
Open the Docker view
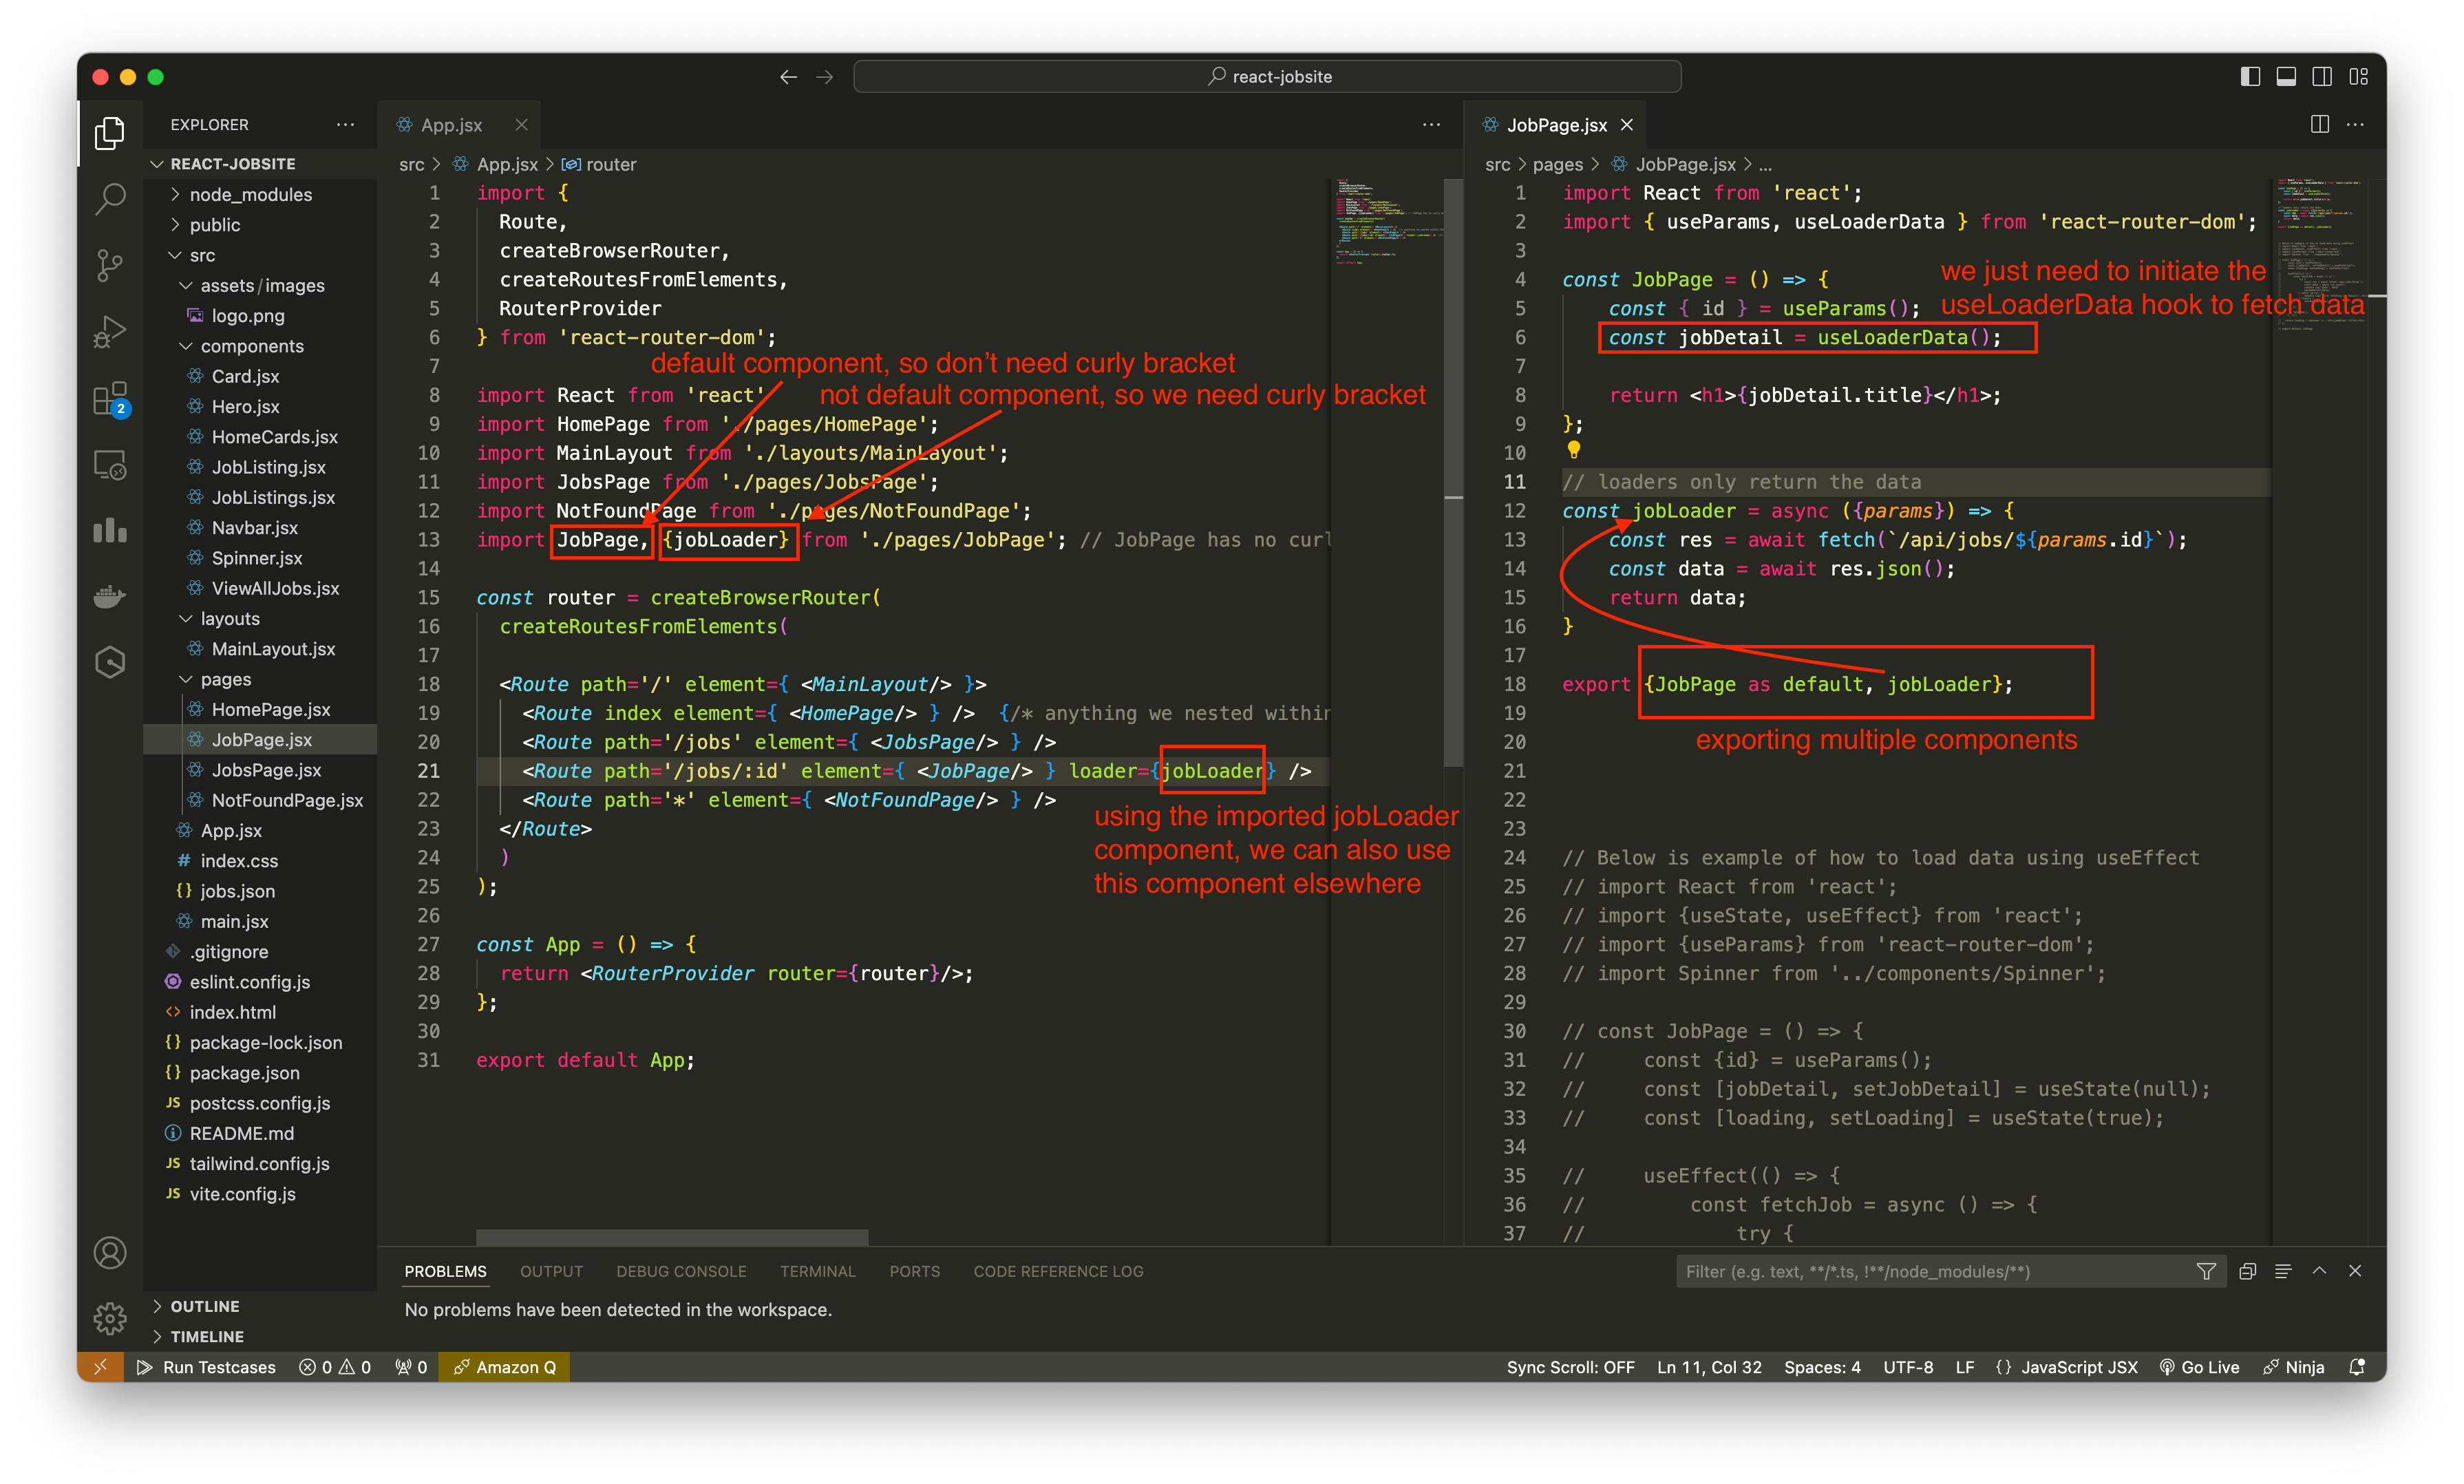[x=110, y=596]
